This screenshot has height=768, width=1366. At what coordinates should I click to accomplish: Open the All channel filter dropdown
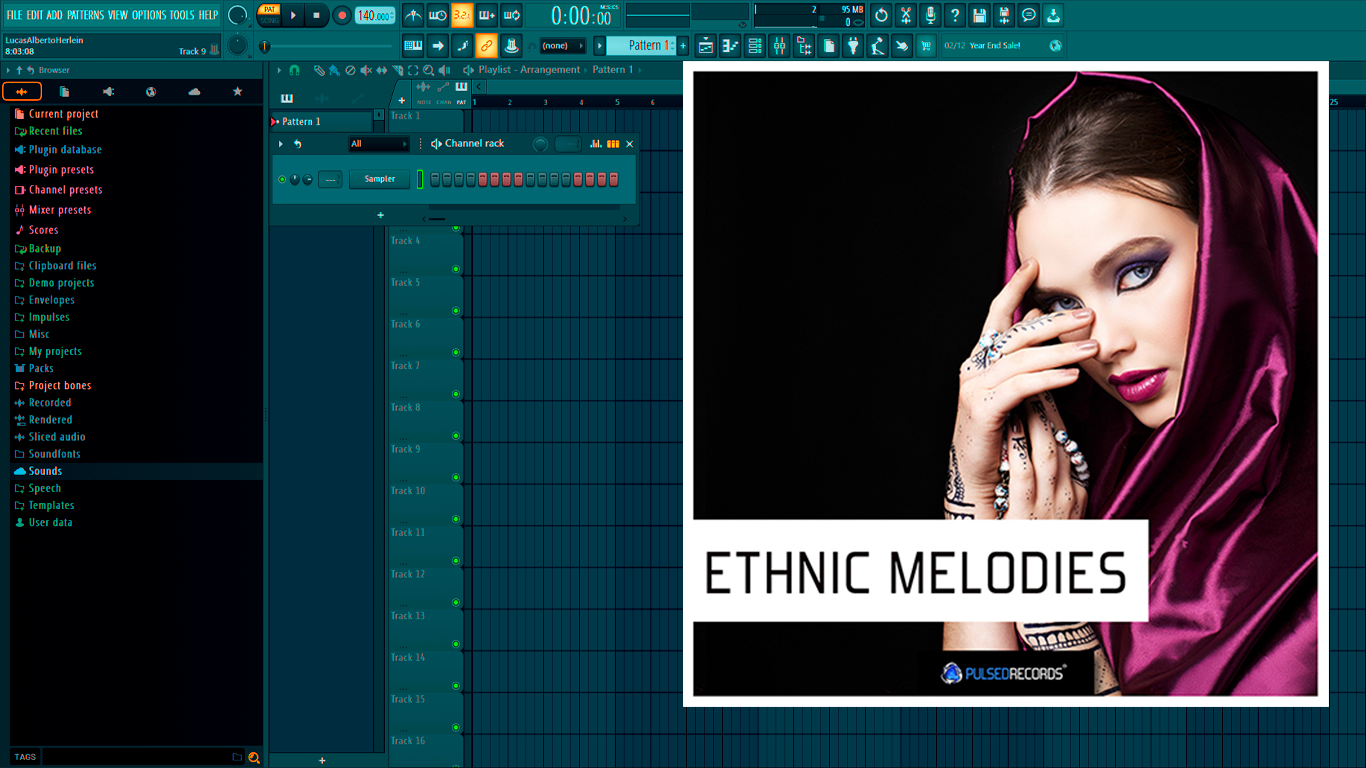coord(379,144)
